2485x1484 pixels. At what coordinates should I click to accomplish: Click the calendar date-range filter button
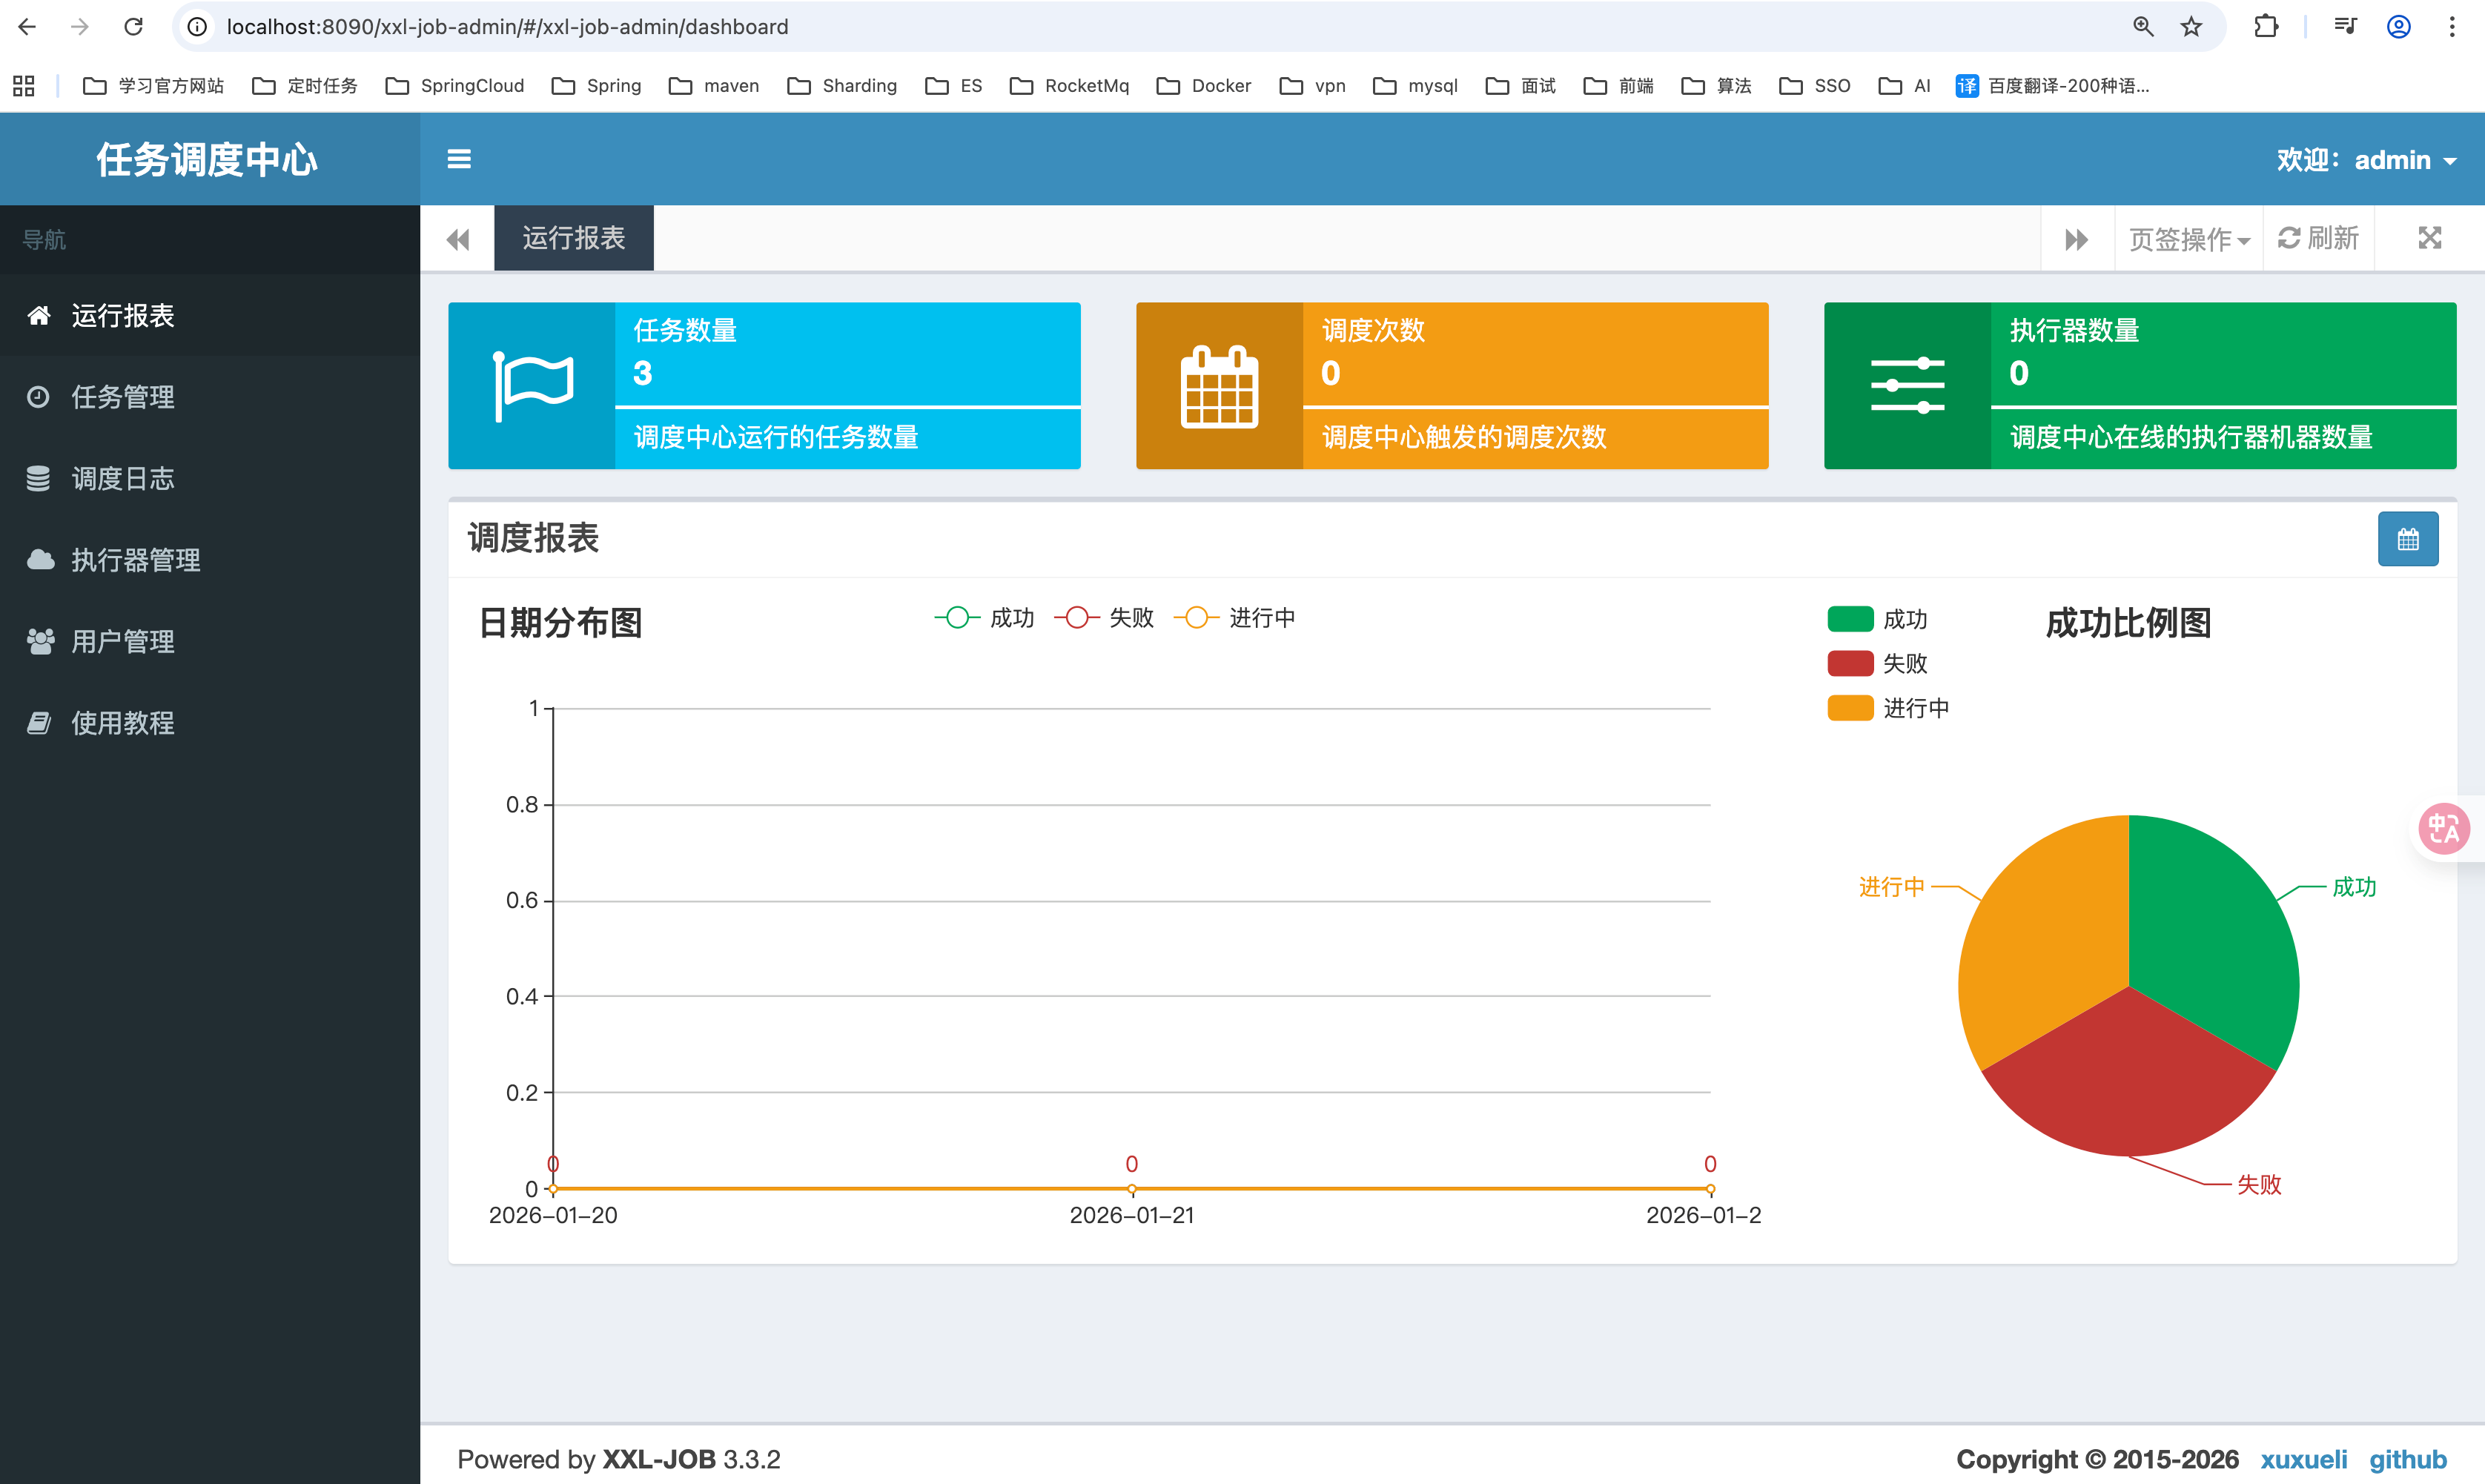click(x=2407, y=540)
